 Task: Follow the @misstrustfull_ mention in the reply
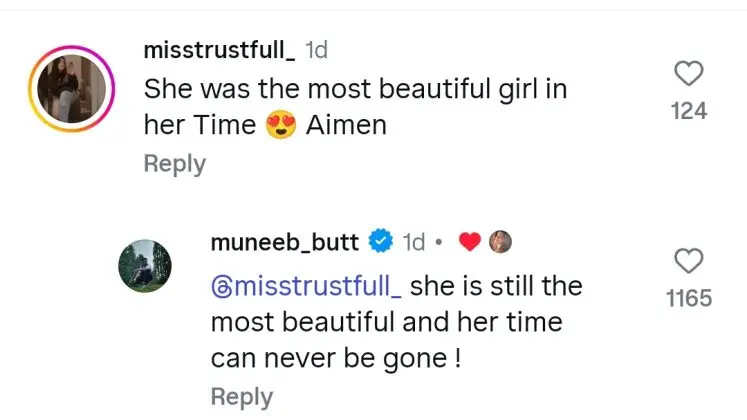pyautogui.click(x=306, y=287)
